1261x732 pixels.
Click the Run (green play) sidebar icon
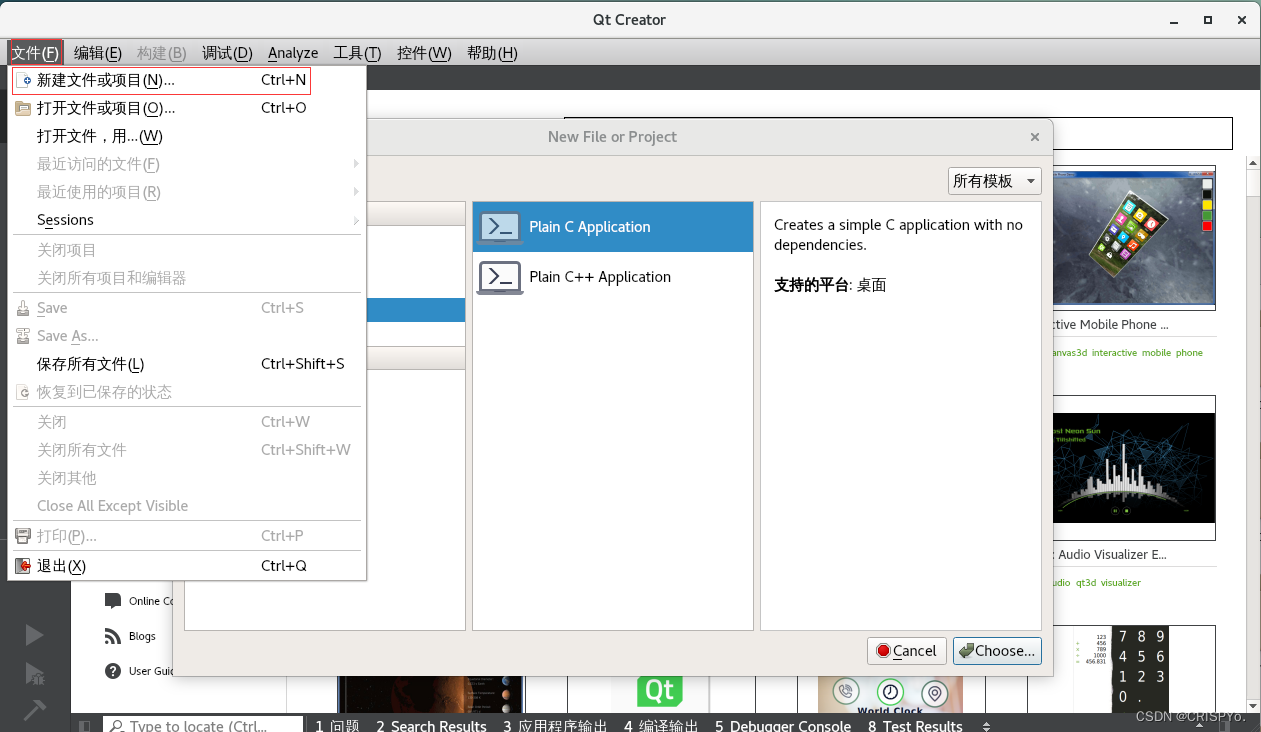[x=35, y=634]
